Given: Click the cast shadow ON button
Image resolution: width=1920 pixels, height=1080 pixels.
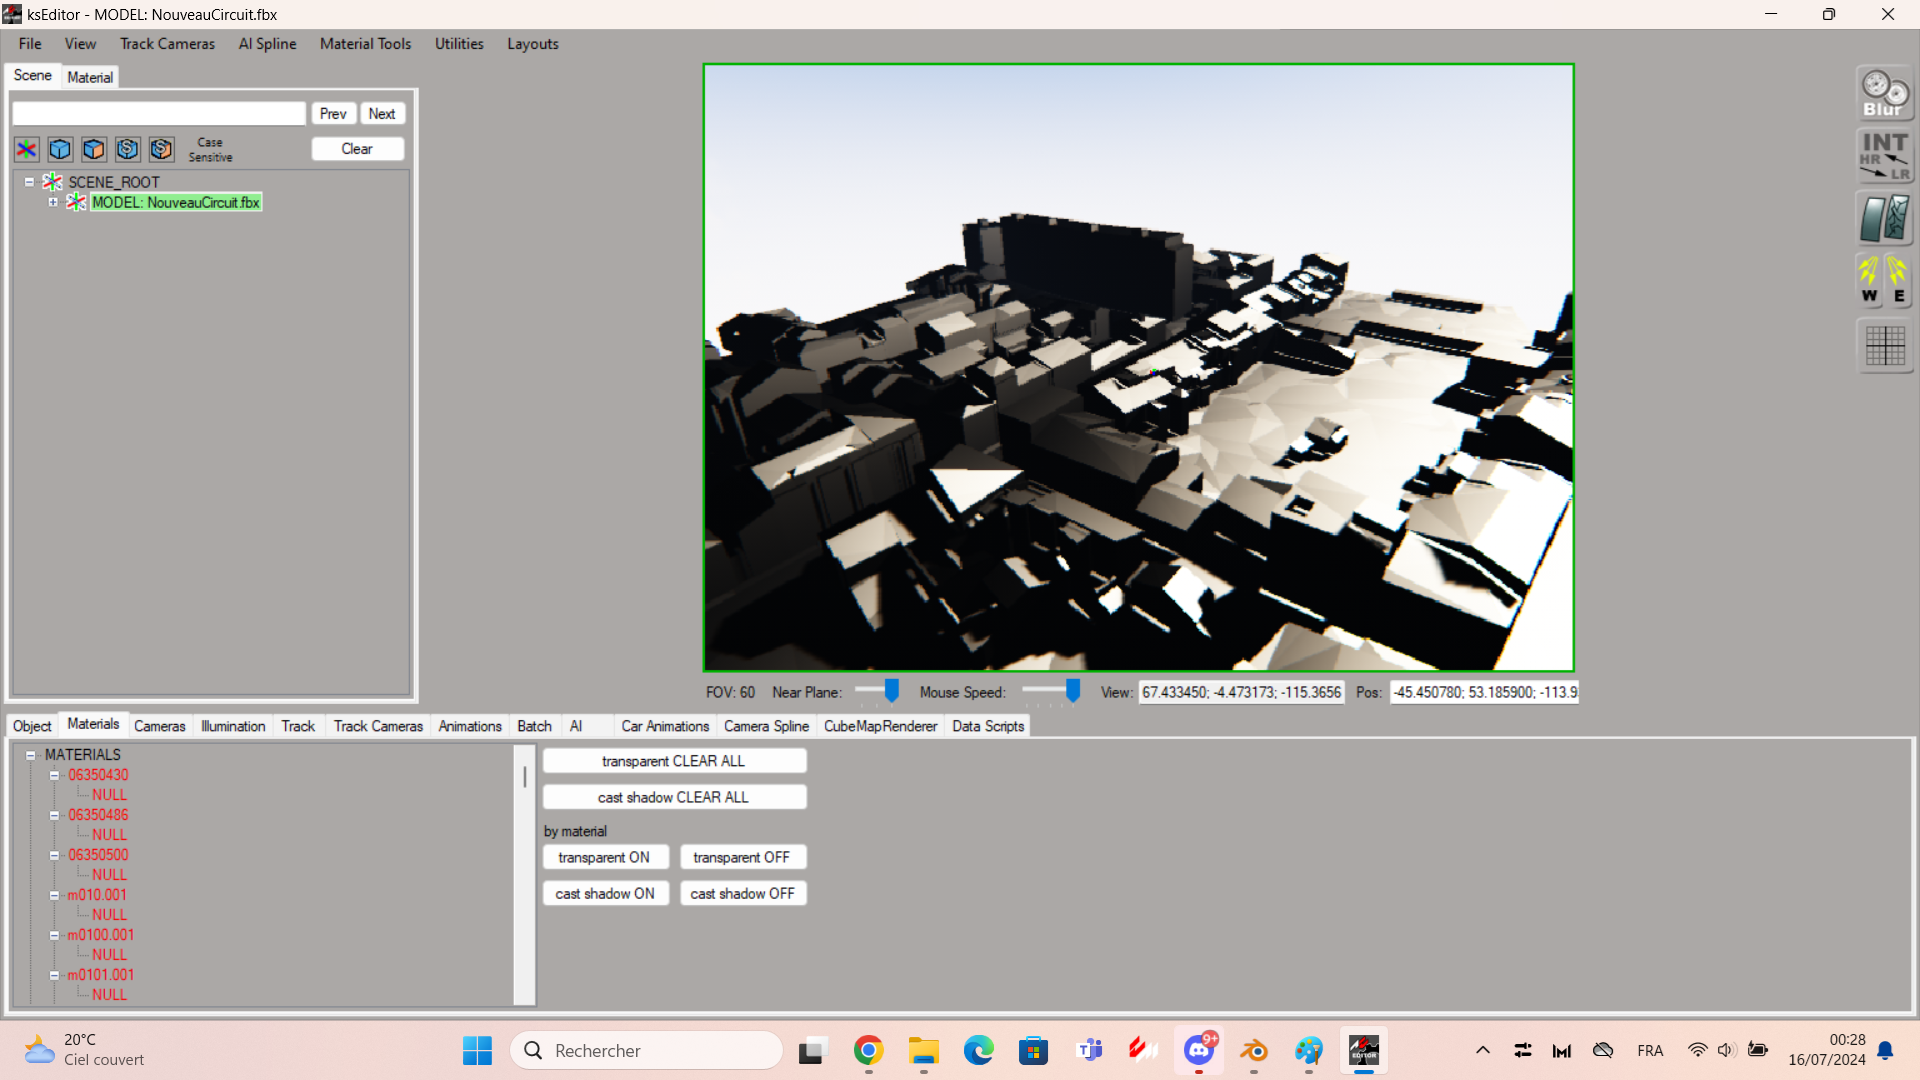Looking at the screenshot, I should 605,893.
